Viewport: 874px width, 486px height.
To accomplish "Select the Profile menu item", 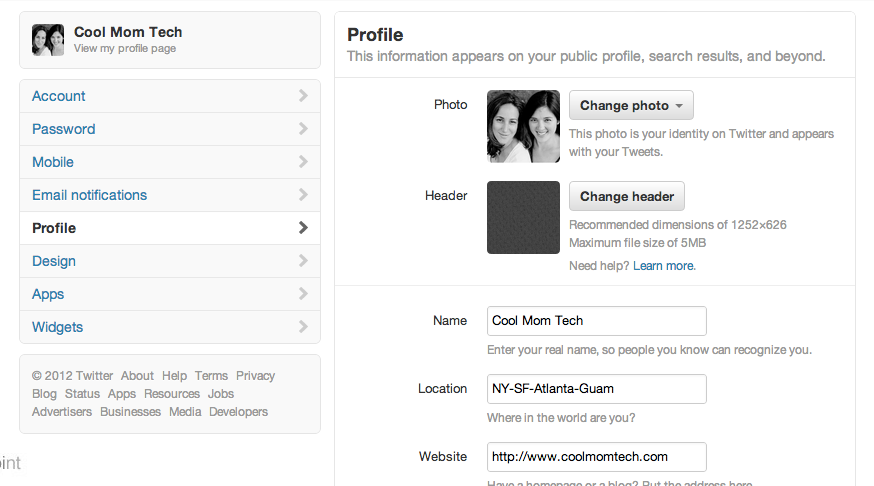I will [x=170, y=228].
